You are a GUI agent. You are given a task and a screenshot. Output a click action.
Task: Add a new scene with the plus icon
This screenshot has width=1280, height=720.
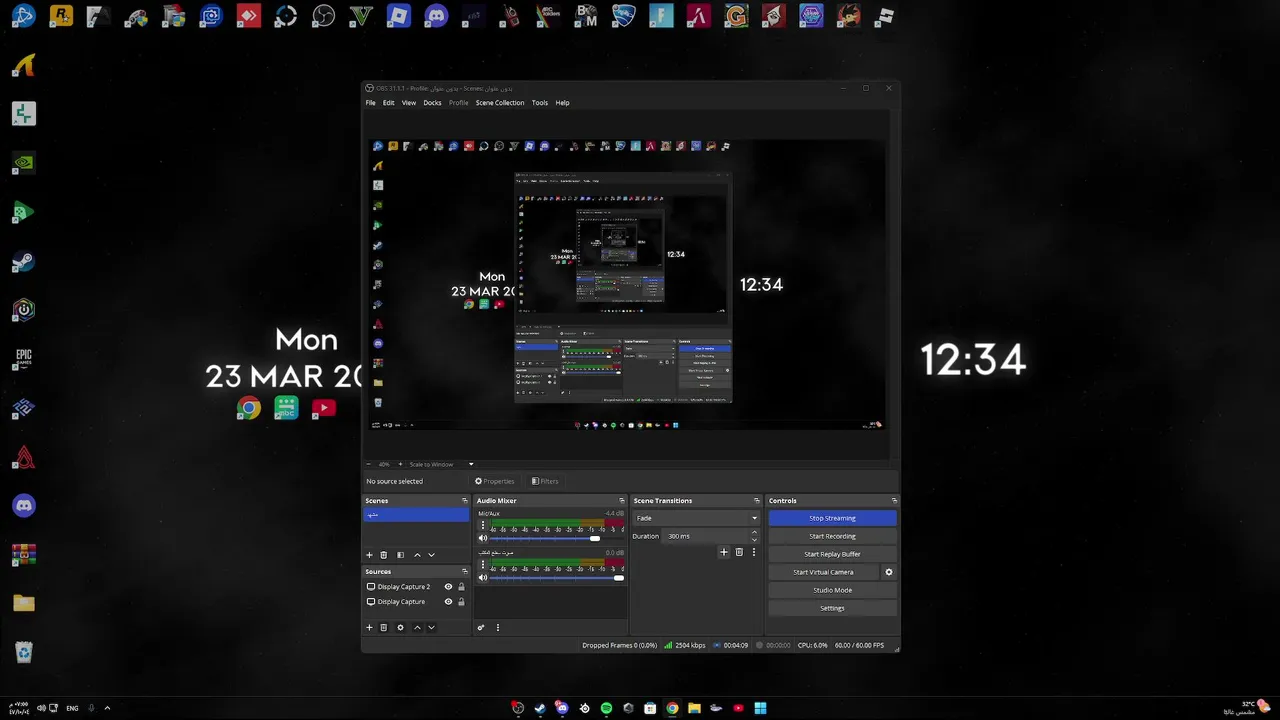(369, 555)
